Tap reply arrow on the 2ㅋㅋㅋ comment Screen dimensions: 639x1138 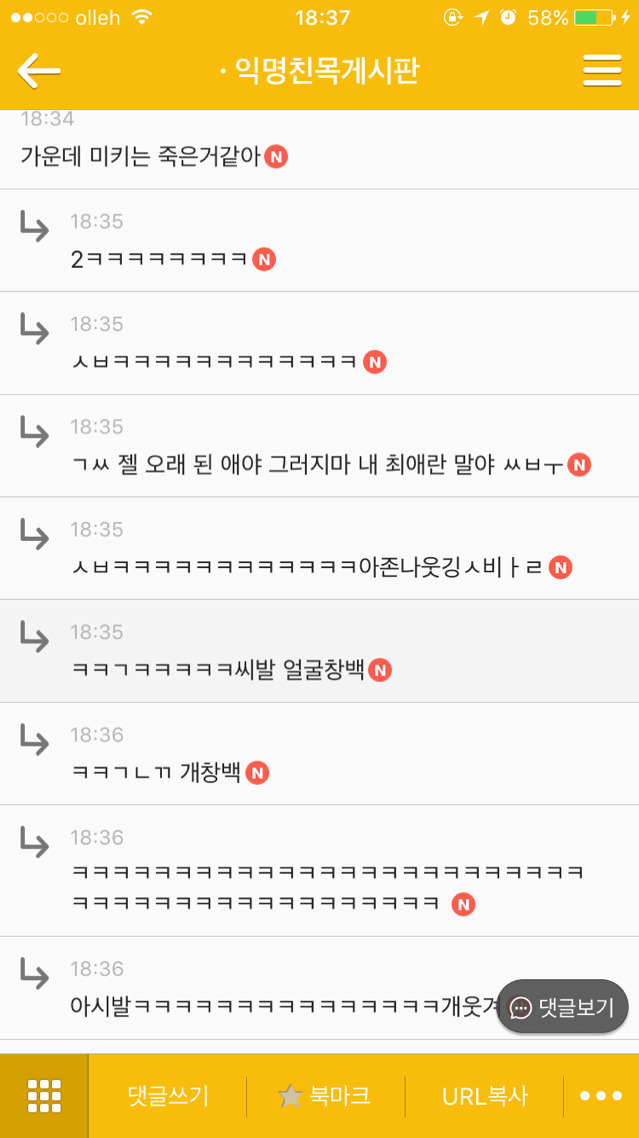pyautogui.click(x=34, y=226)
